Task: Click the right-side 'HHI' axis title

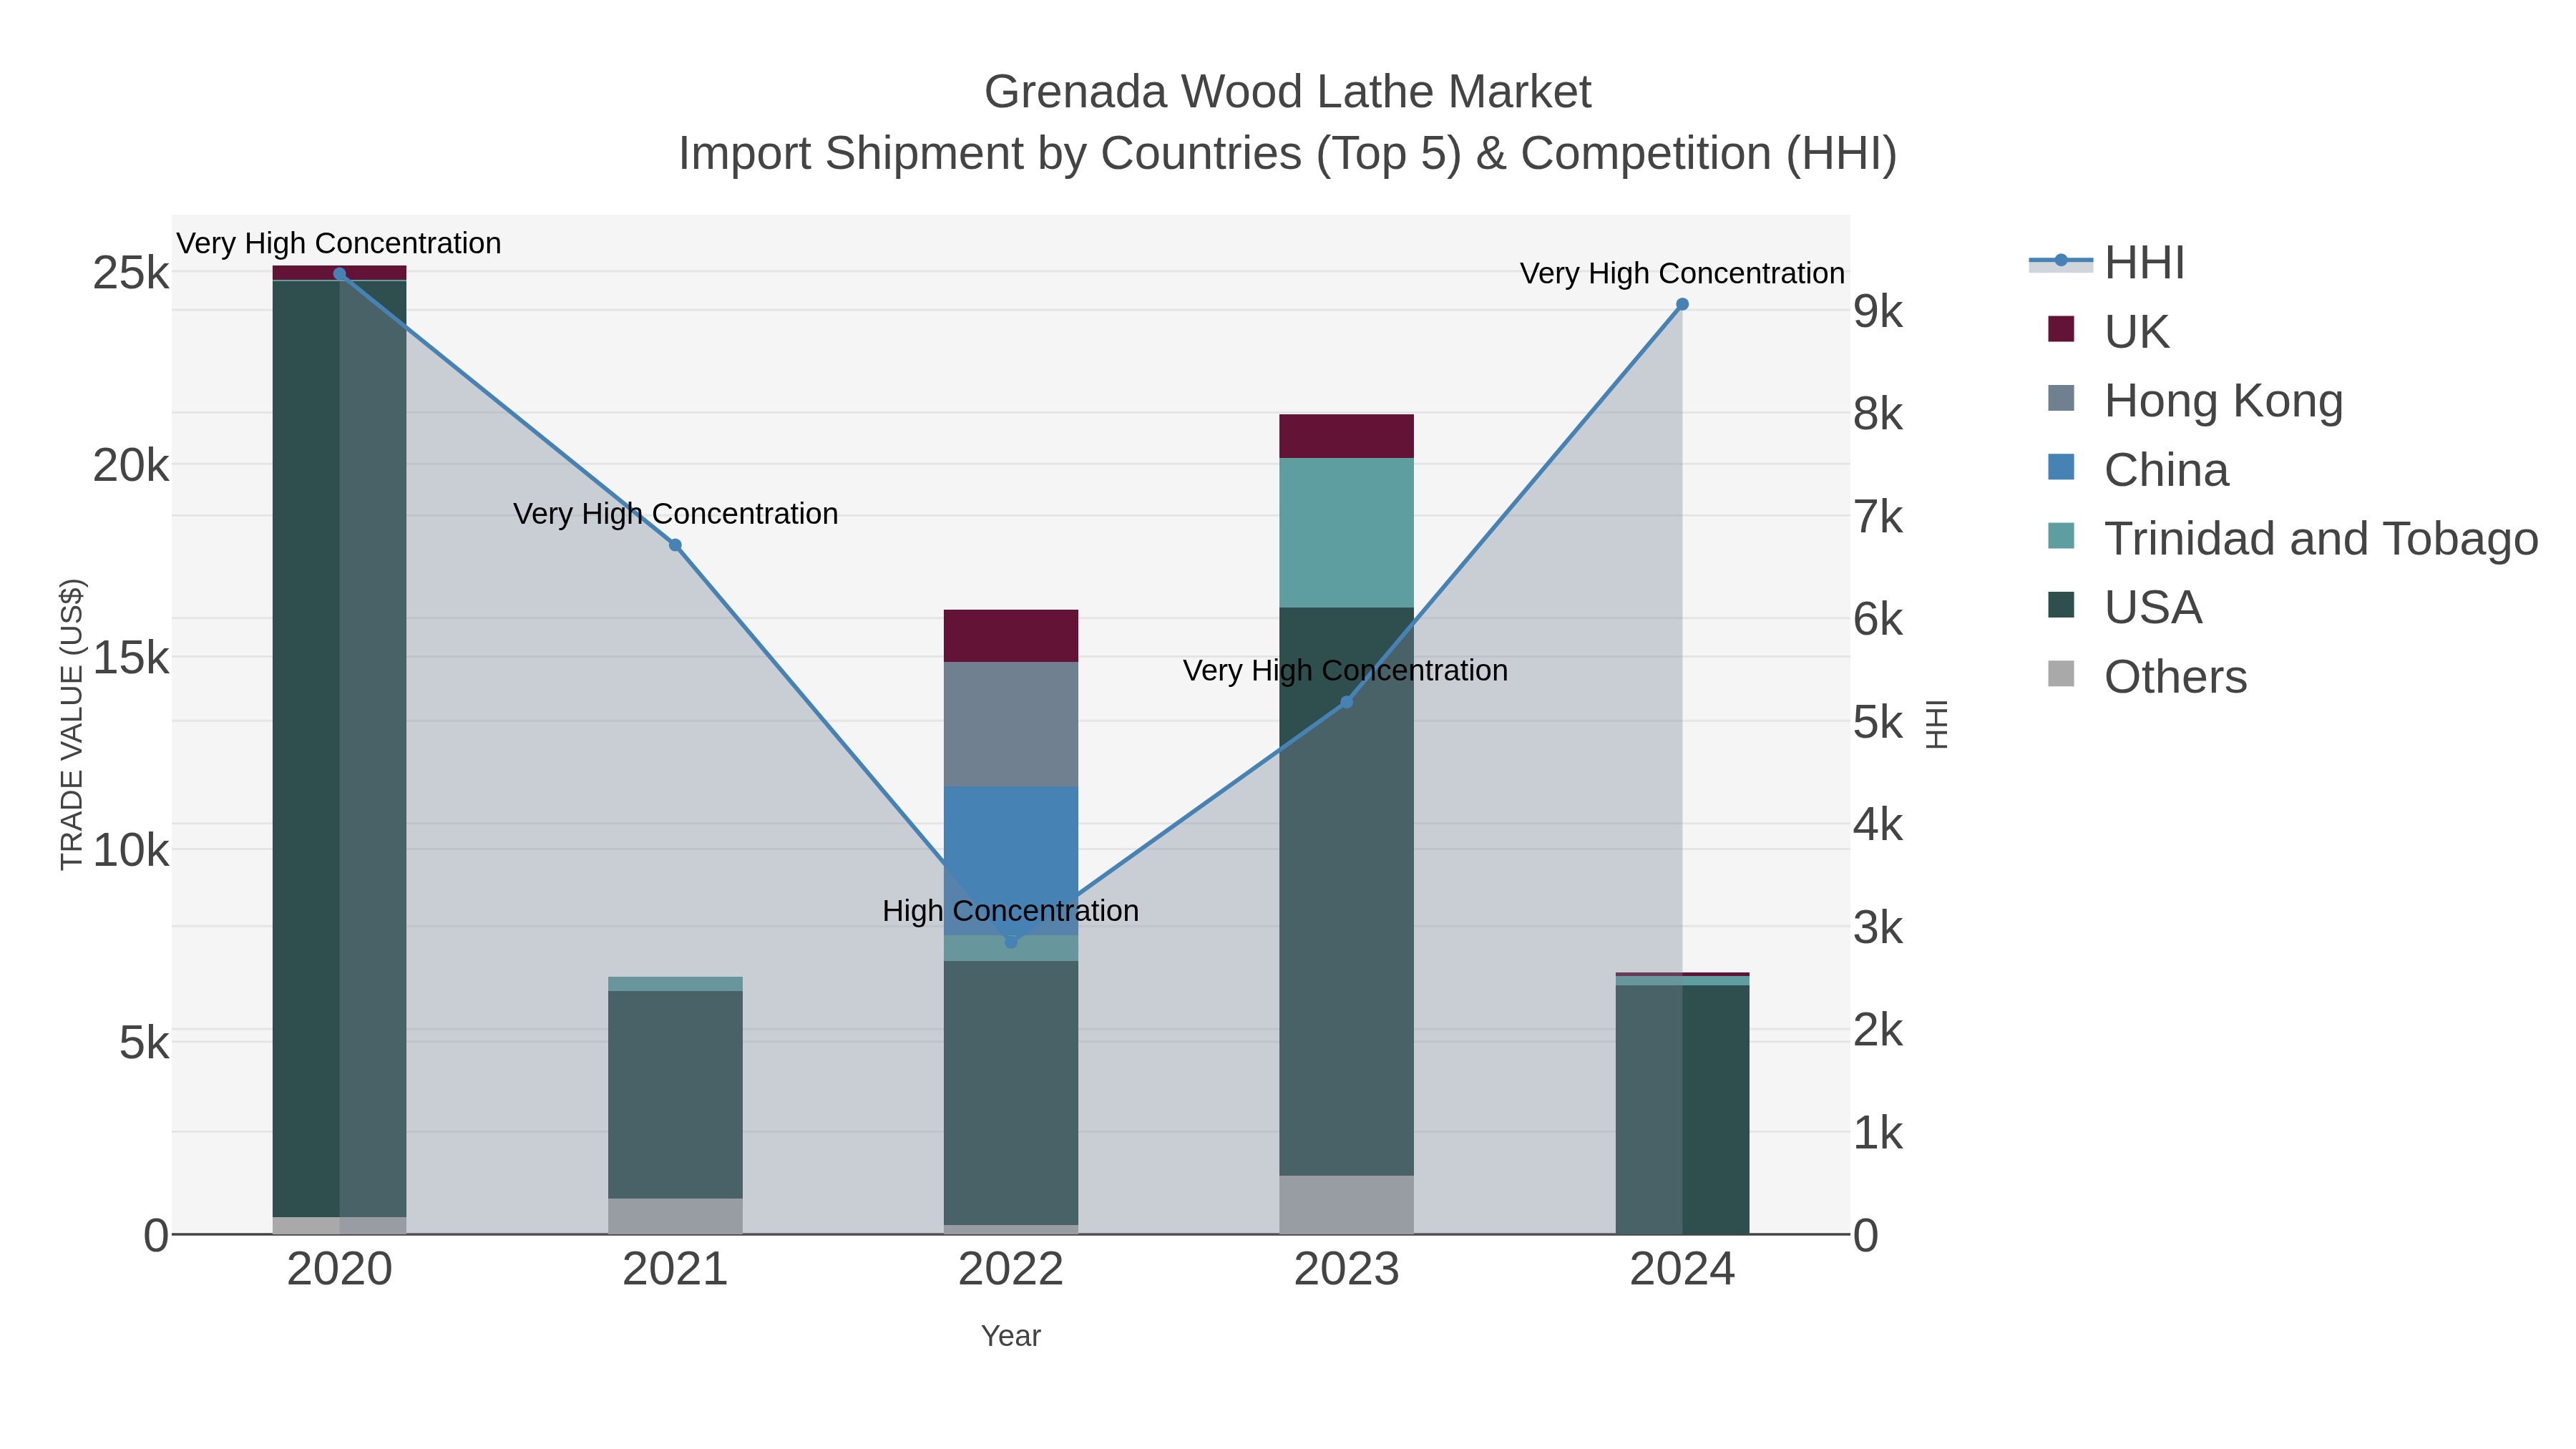Action: tap(1937, 724)
